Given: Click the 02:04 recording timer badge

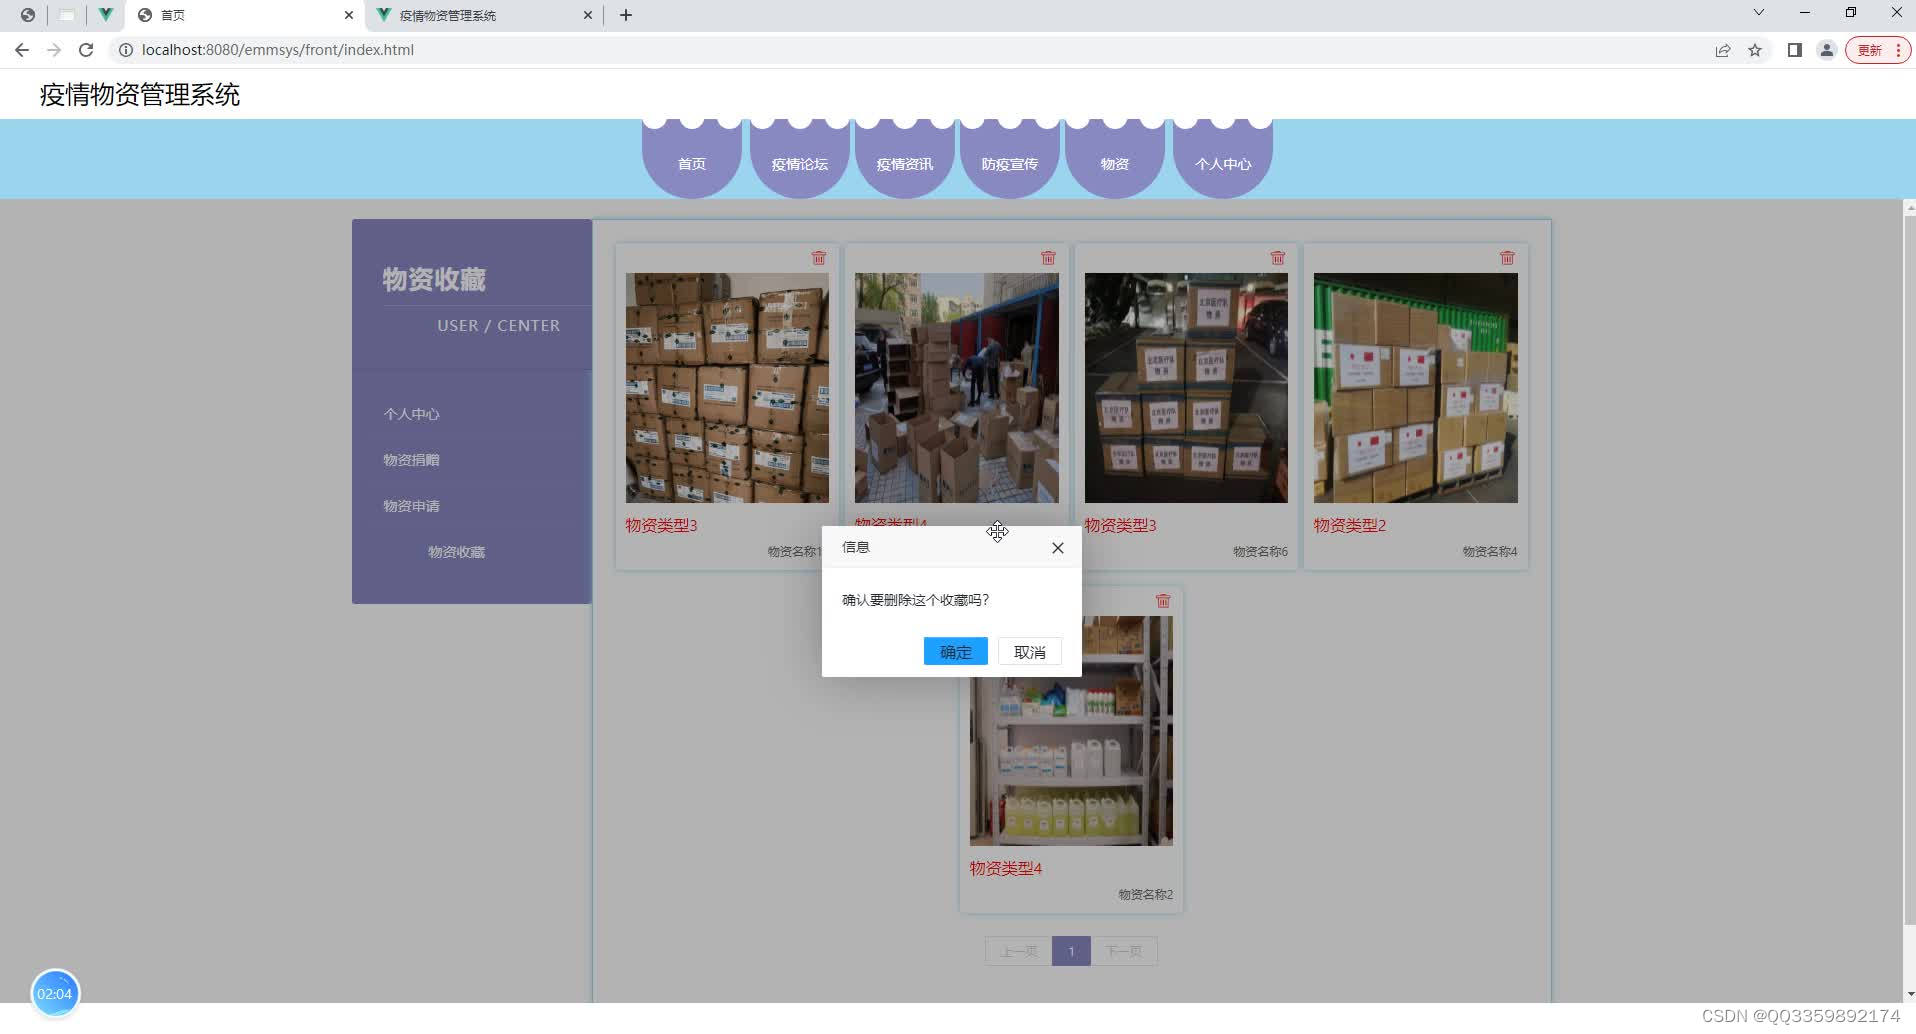Looking at the screenshot, I should pyautogui.click(x=55, y=994).
